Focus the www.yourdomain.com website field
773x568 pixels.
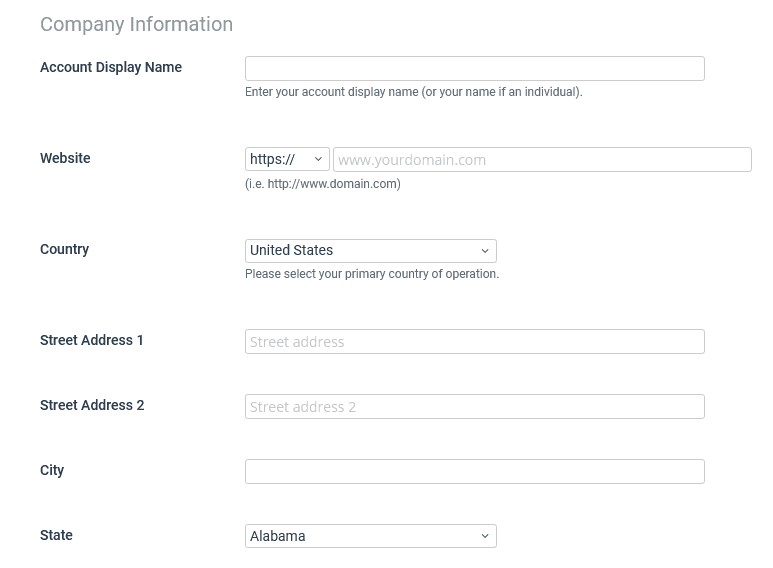click(541, 159)
